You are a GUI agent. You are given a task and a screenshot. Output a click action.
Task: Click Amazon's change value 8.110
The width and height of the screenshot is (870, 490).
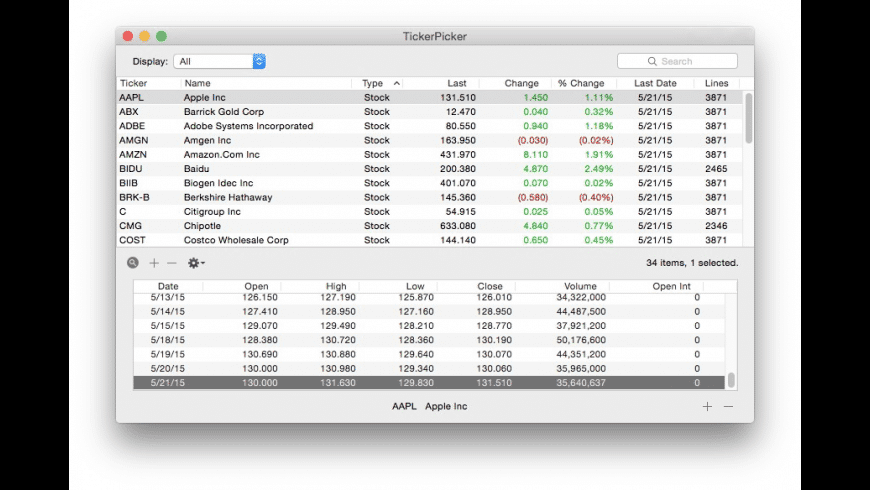point(535,155)
